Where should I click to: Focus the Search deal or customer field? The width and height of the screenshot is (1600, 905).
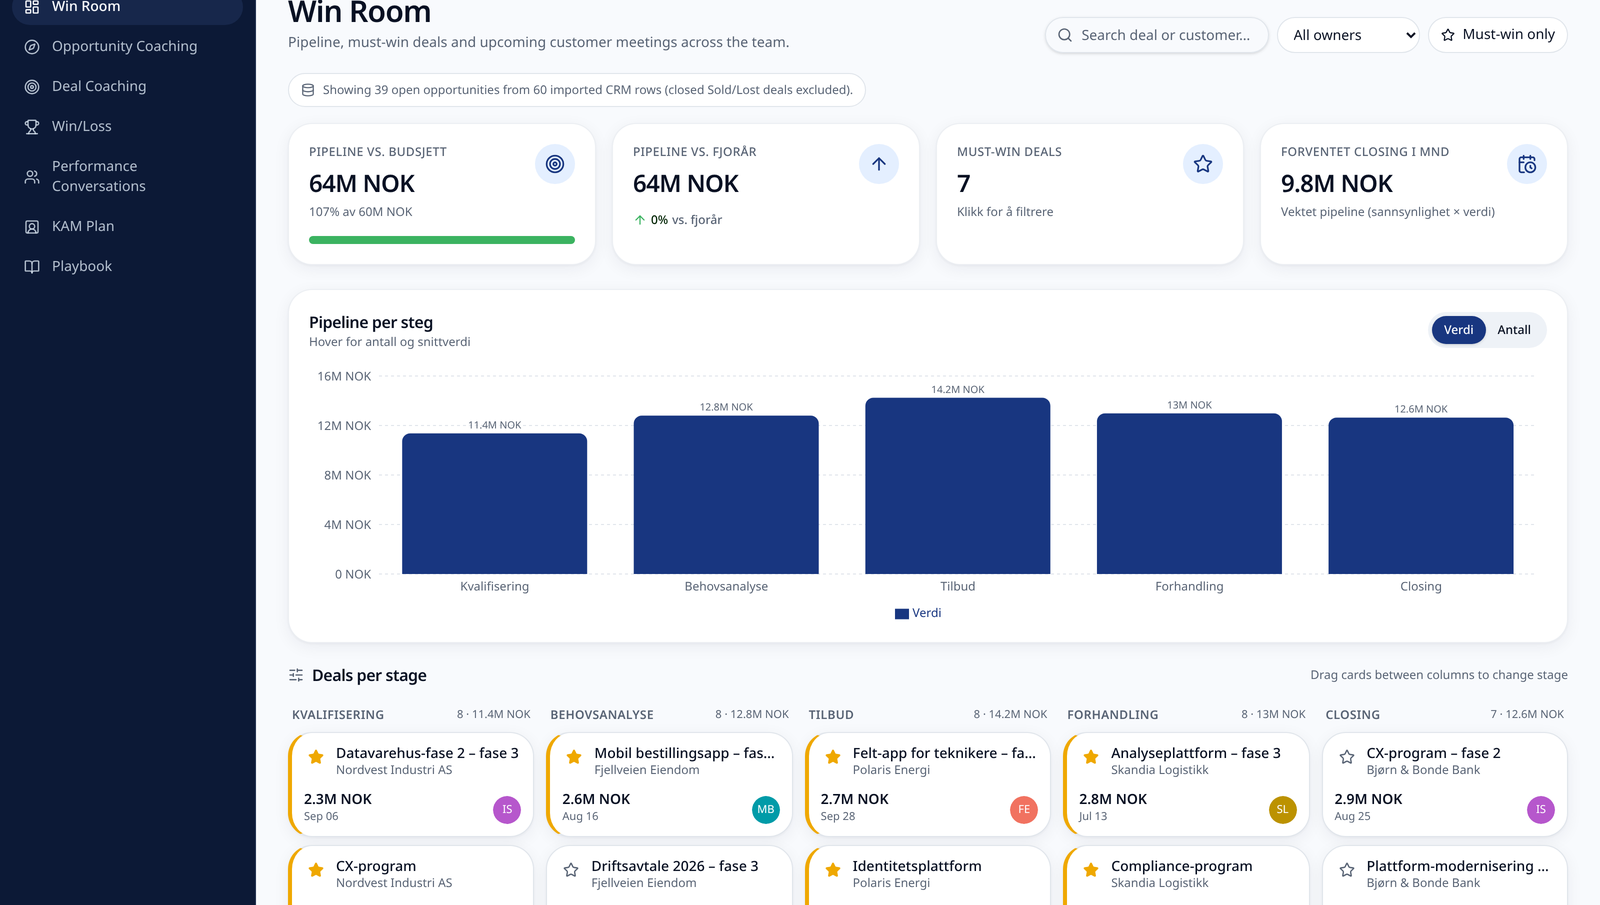point(1157,35)
